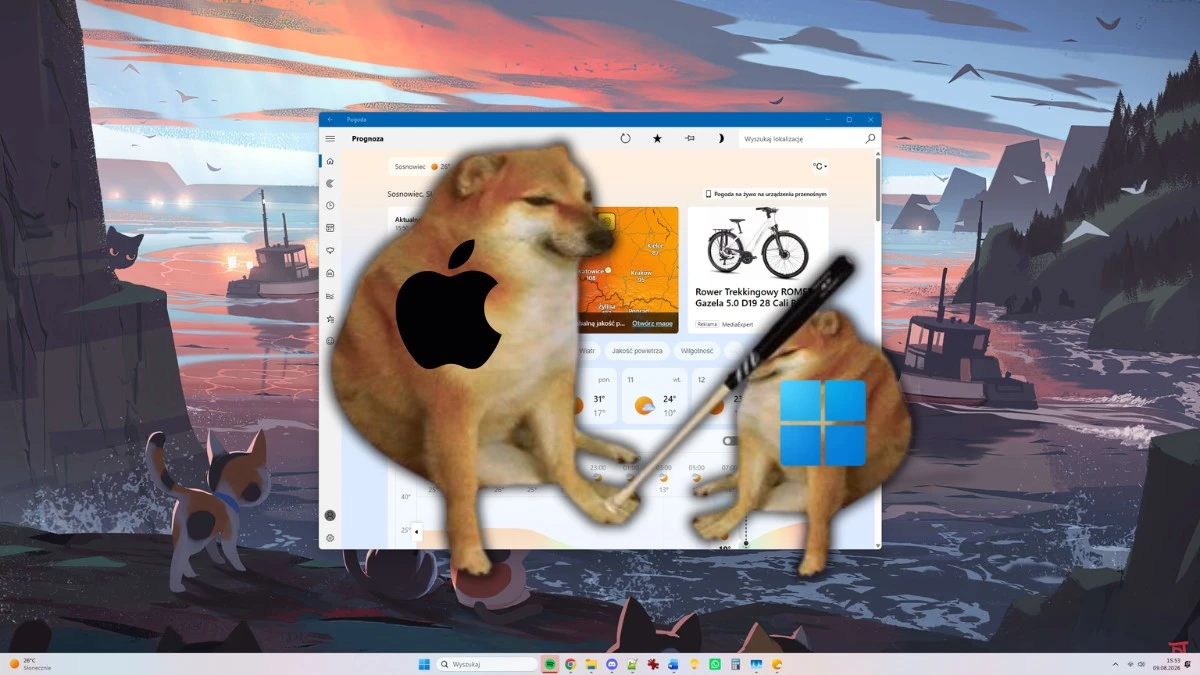This screenshot has width=1200, height=675.
Task: Open the monthly calendar icon in sidebar
Action: pyautogui.click(x=330, y=228)
